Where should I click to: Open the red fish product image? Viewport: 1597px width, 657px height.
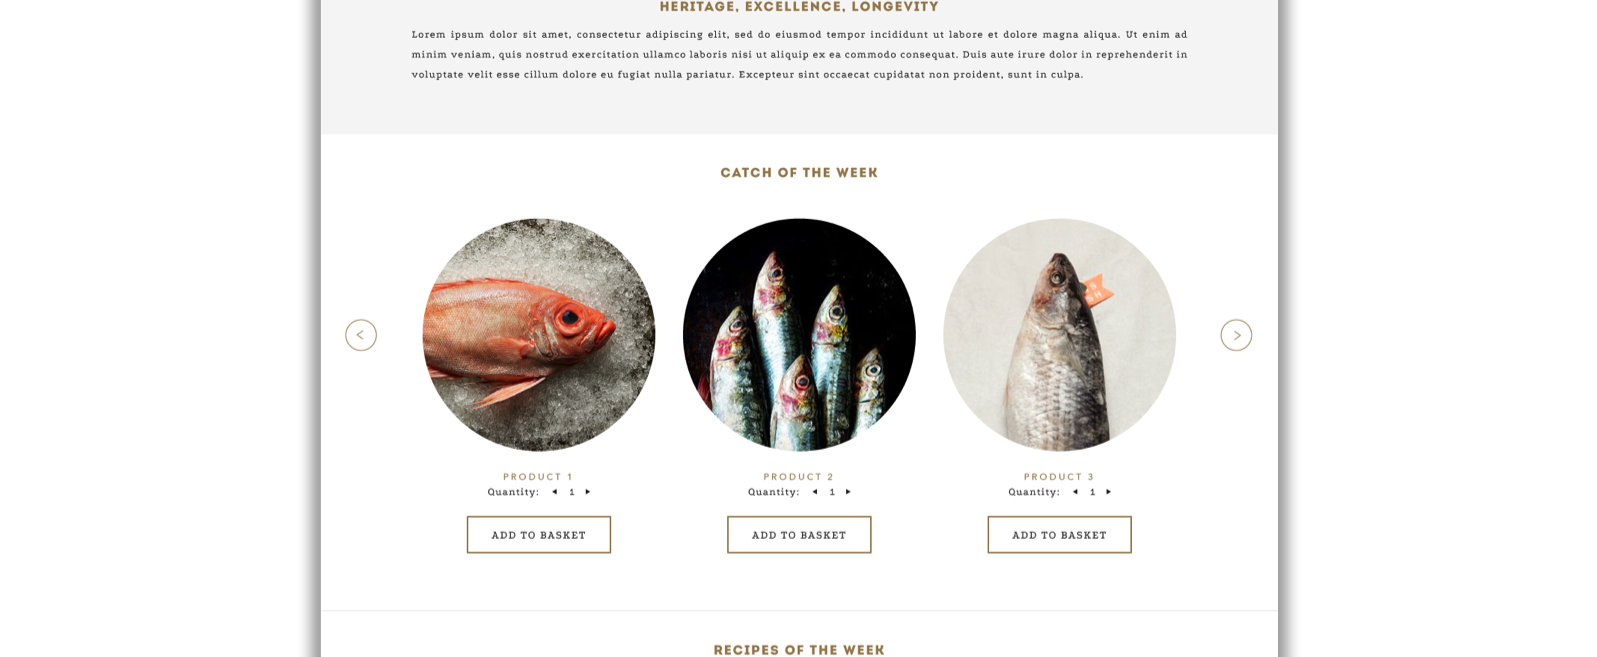(x=539, y=335)
